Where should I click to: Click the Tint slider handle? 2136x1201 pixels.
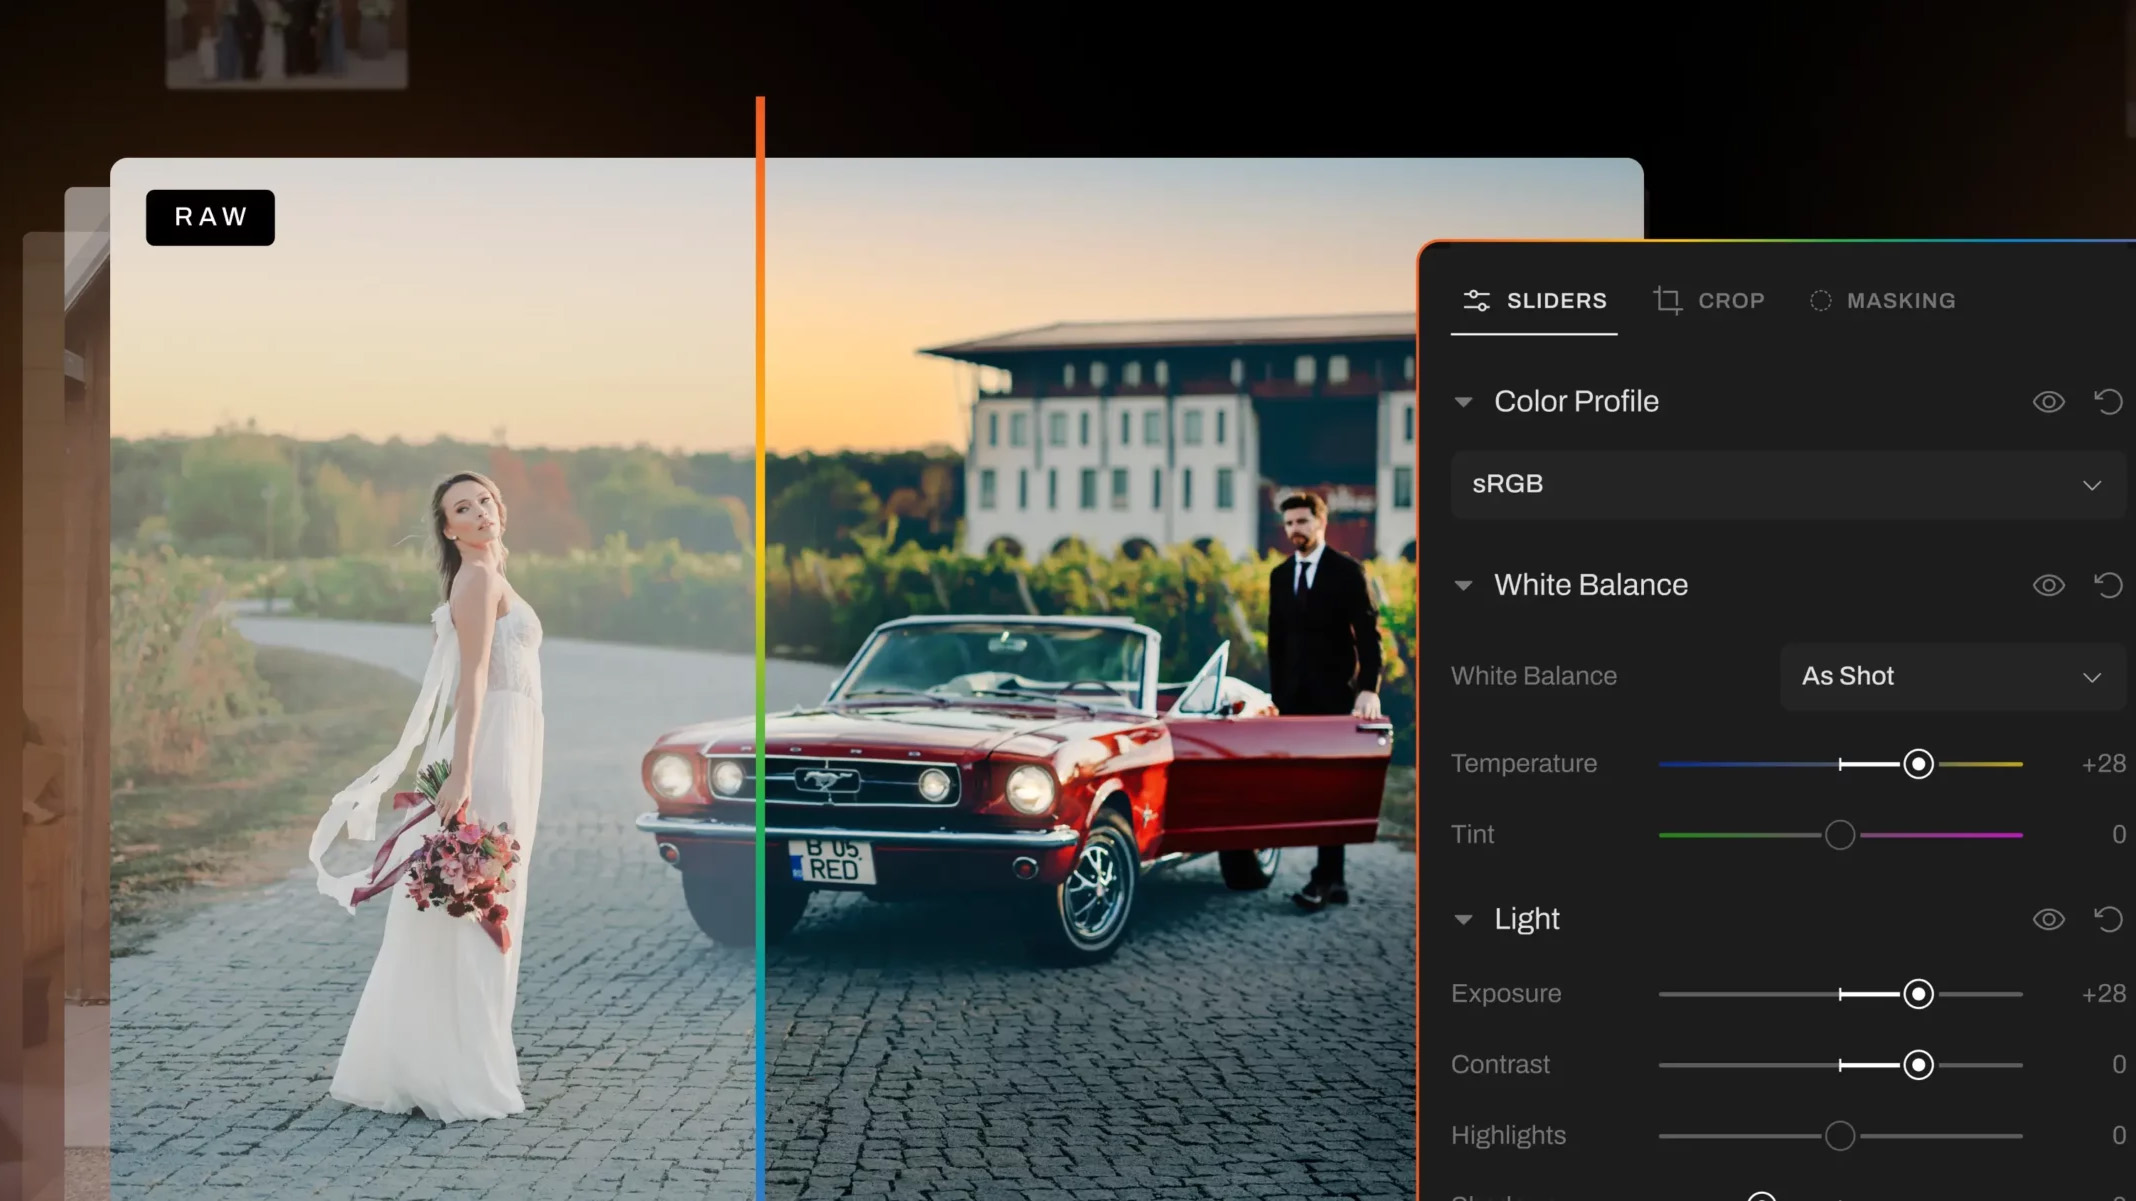[x=1839, y=835]
